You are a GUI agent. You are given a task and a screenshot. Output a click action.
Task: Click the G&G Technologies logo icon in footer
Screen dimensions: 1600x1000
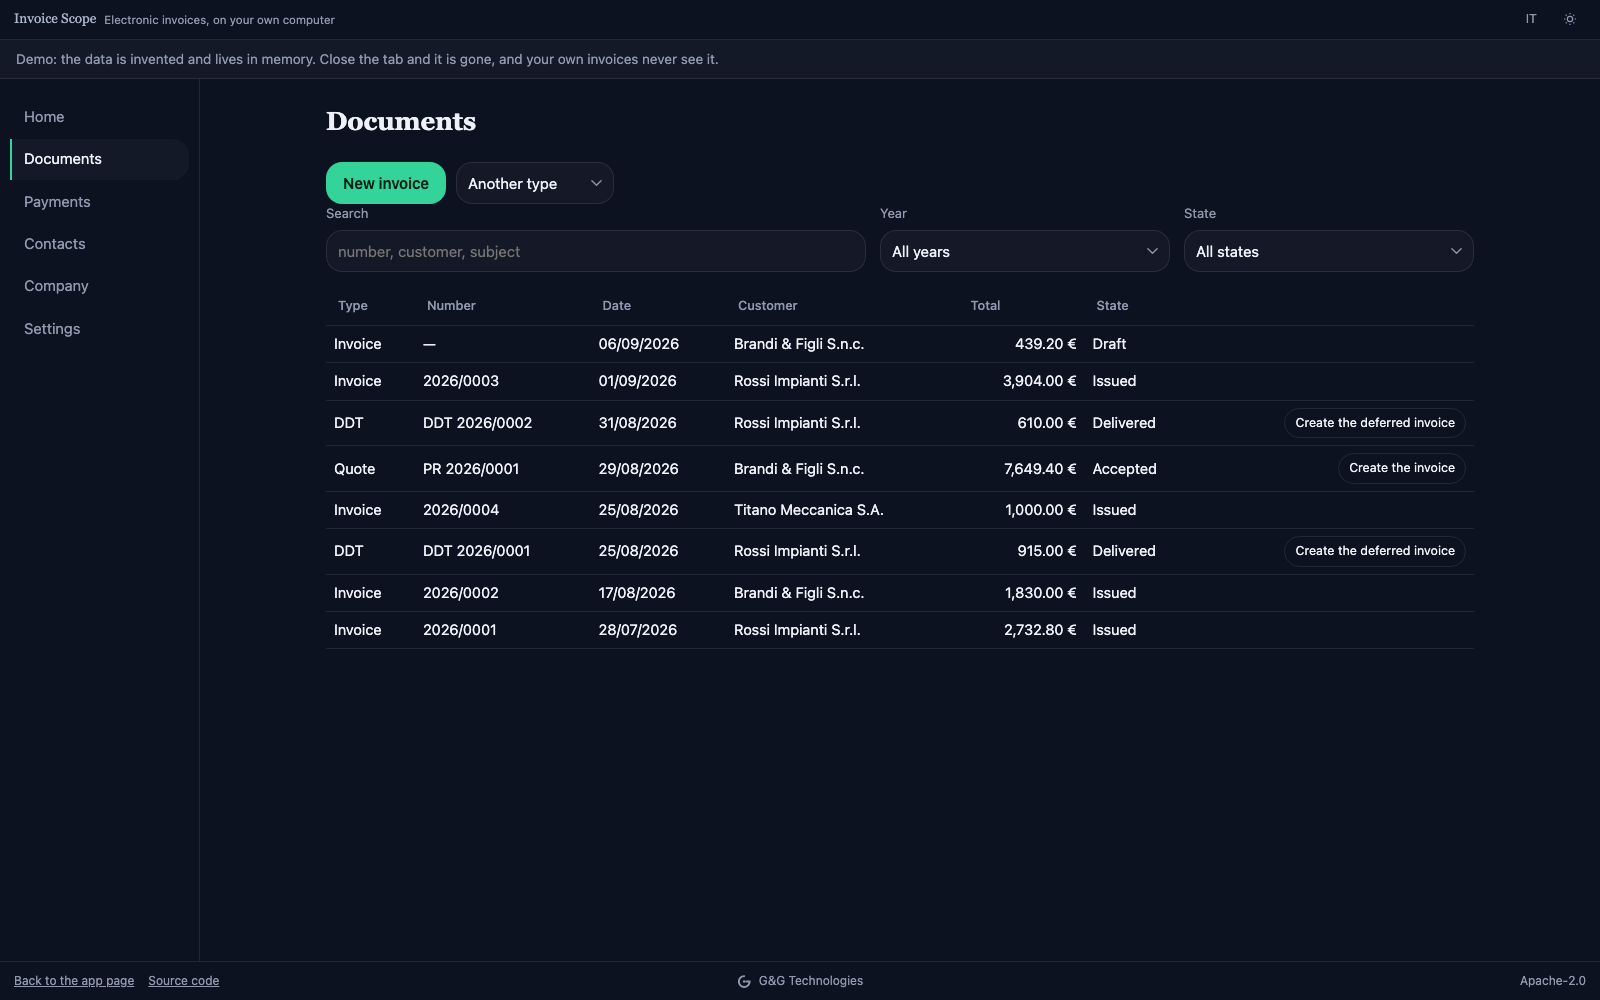[x=744, y=981]
